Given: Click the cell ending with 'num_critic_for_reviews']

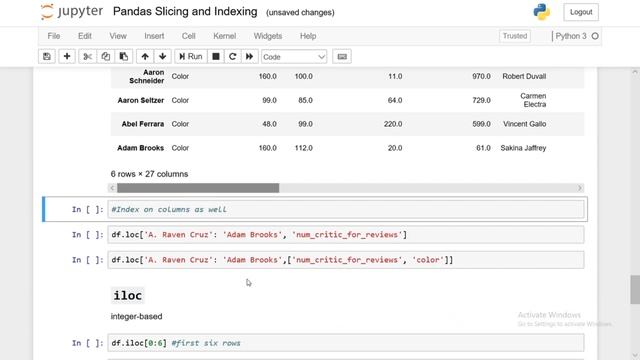Looking at the screenshot, I should tap(346, 235).
